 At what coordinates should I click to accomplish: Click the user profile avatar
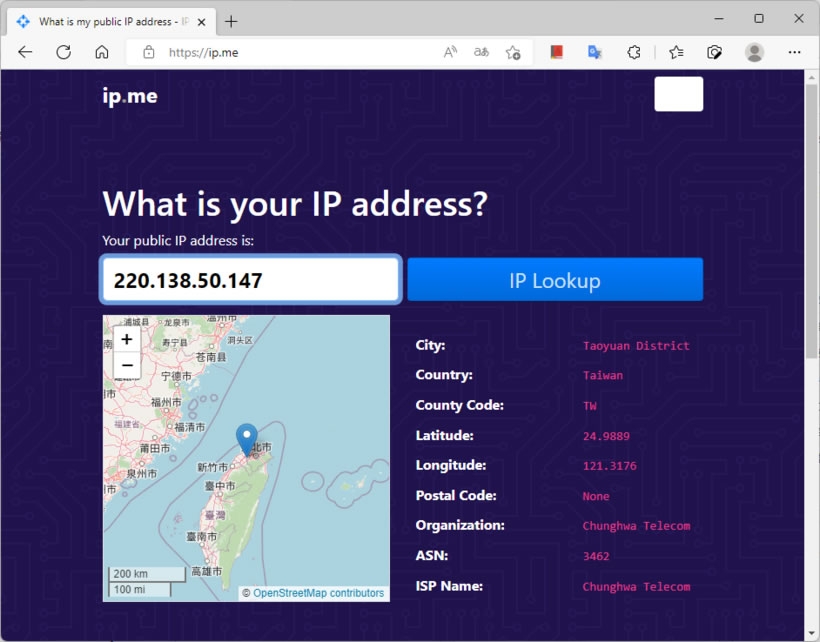pyautogui.click(x=754, y=53)
